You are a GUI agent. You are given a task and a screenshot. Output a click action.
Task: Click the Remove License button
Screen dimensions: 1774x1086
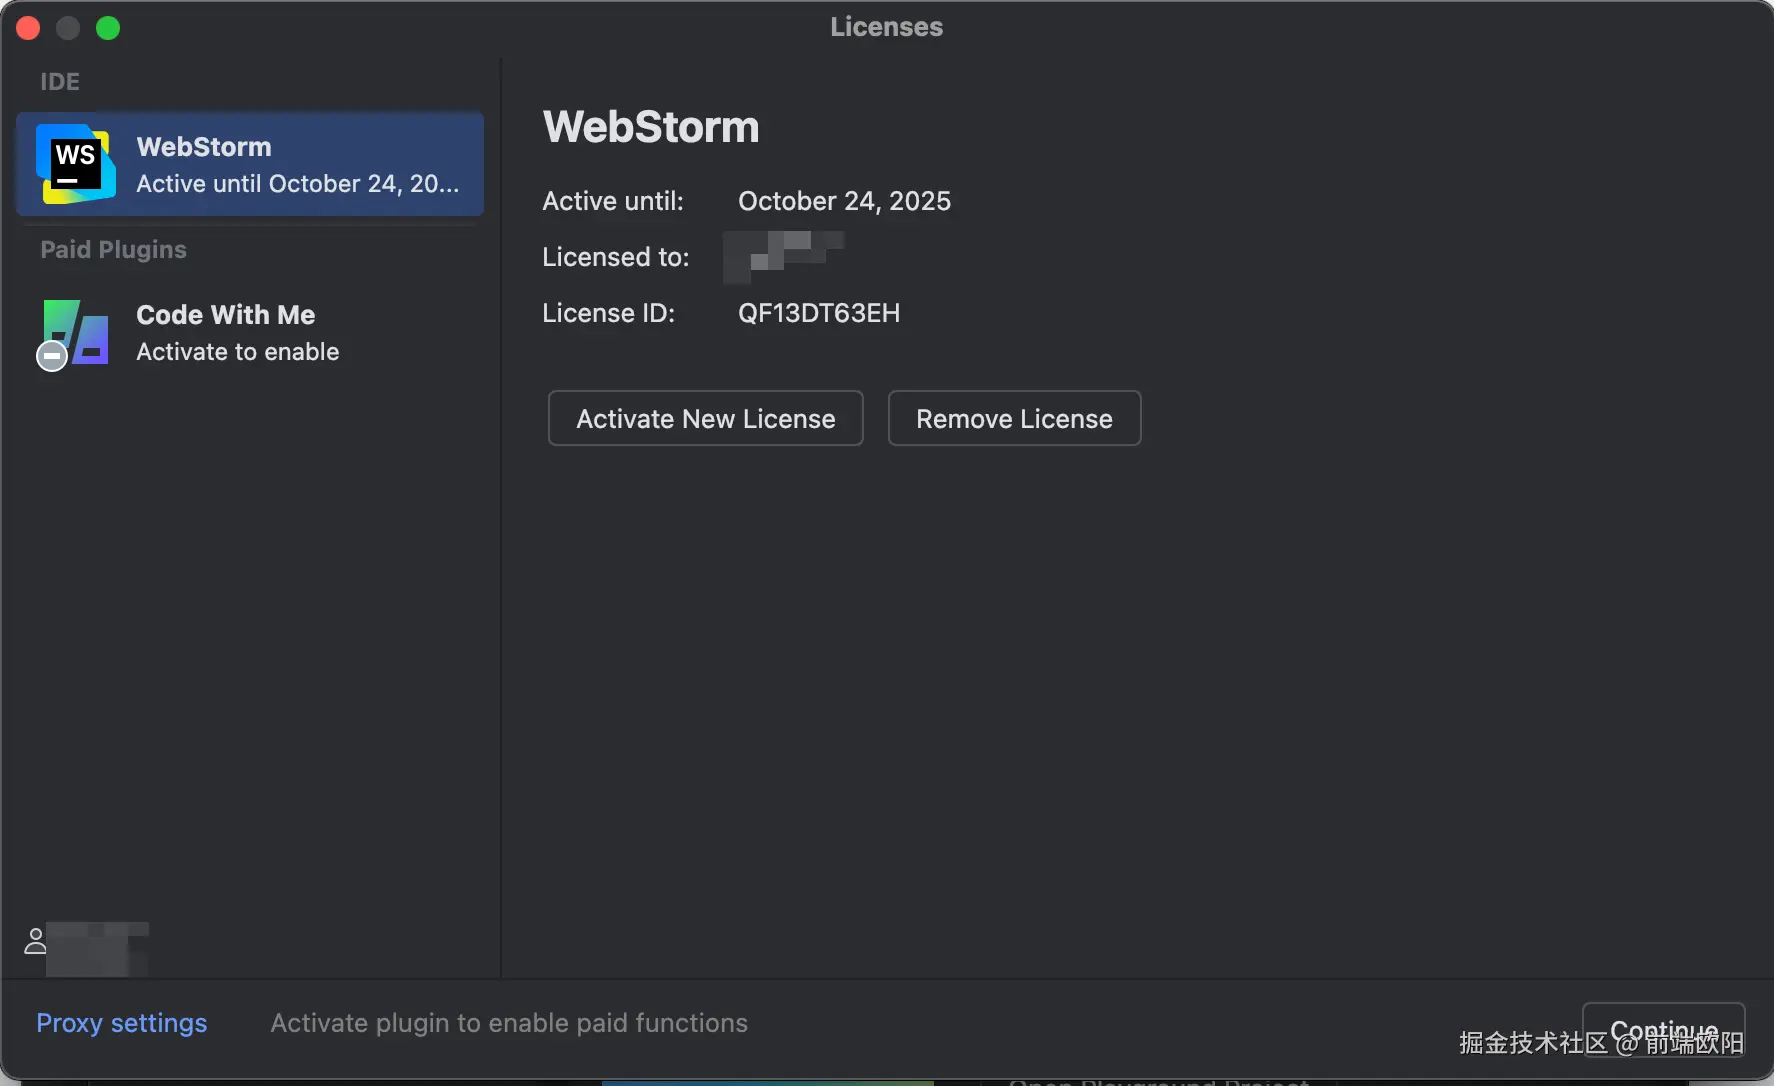coord(1014,418)
